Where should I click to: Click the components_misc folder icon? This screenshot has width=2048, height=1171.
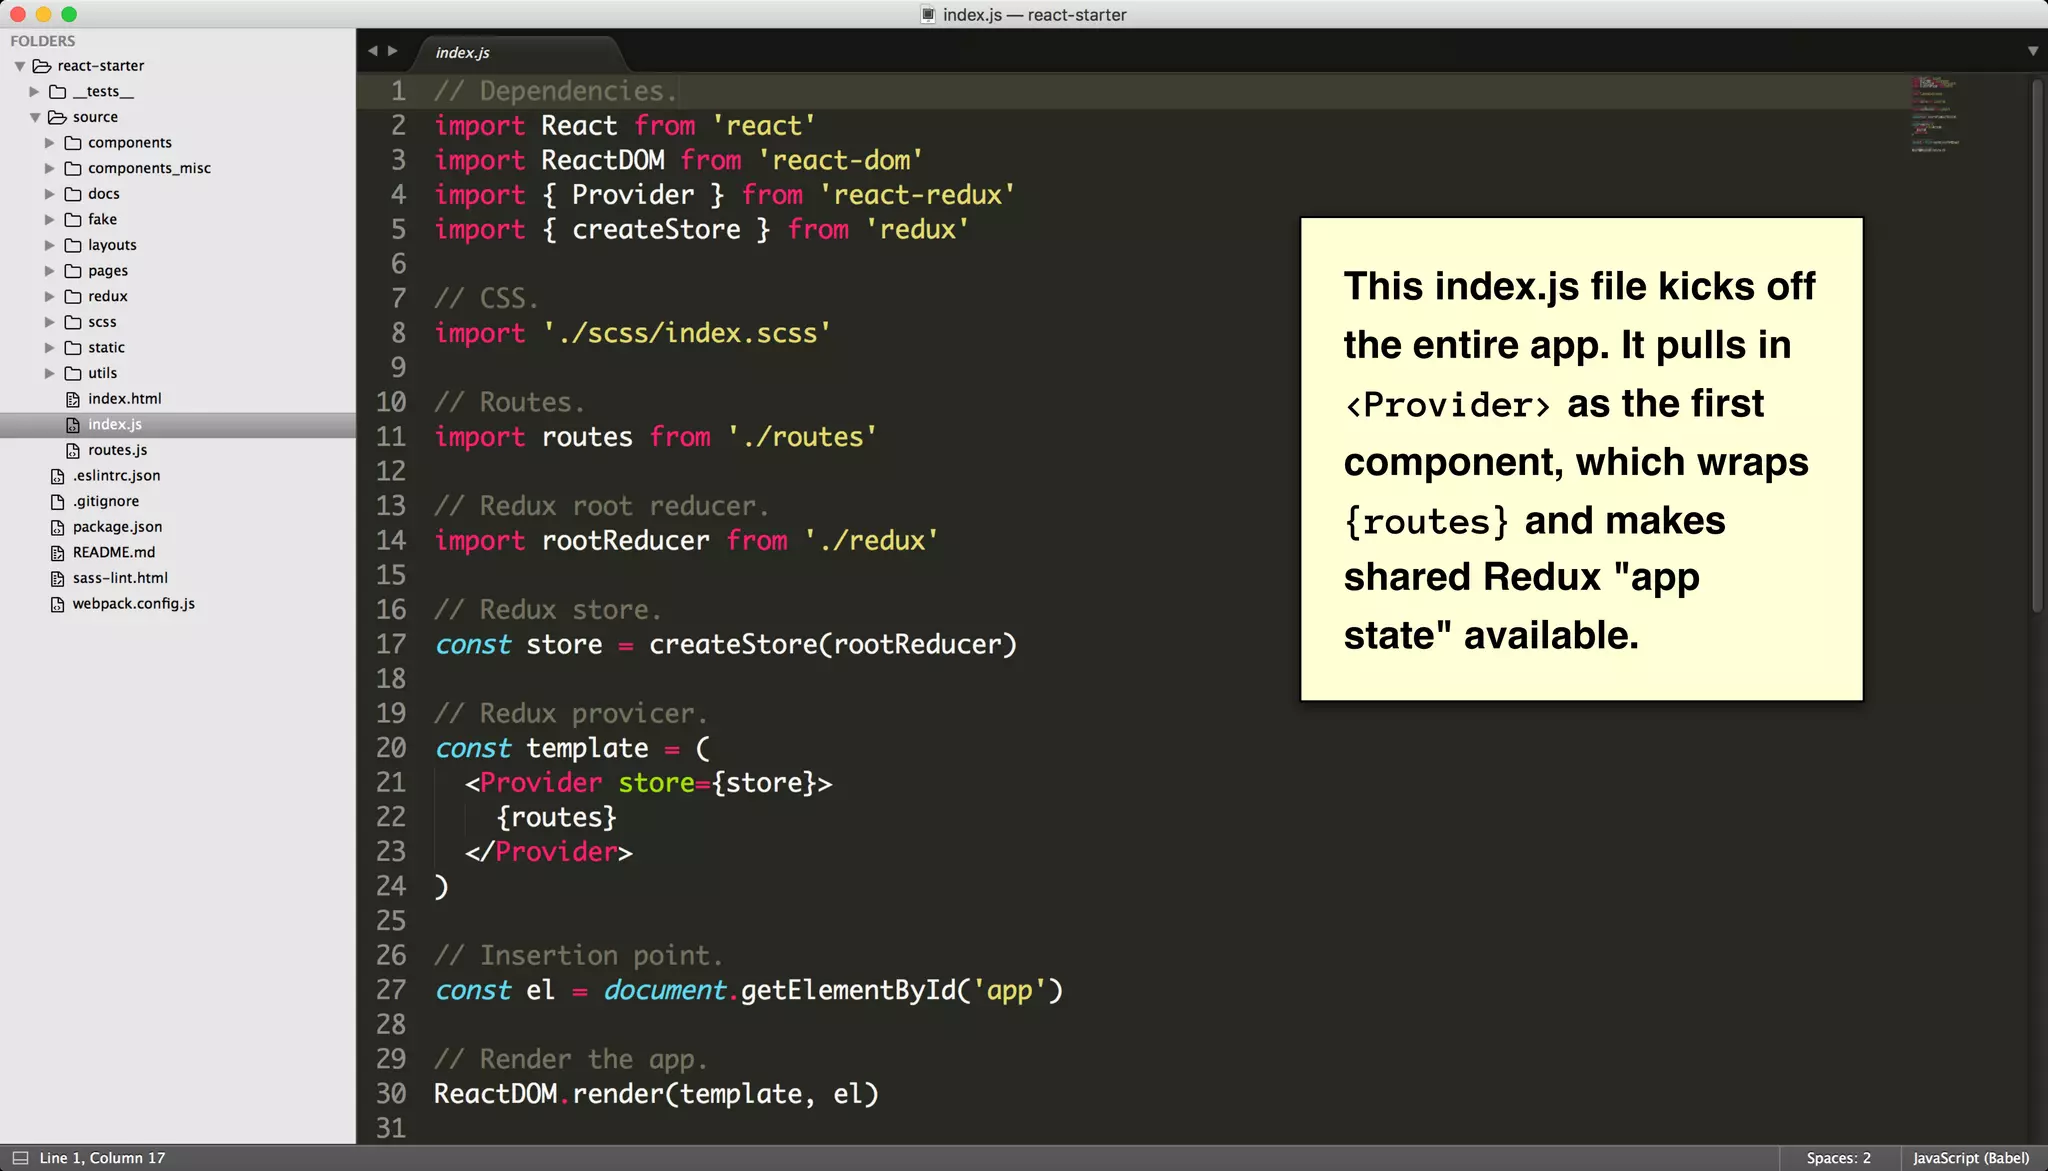tap(73, 169)
